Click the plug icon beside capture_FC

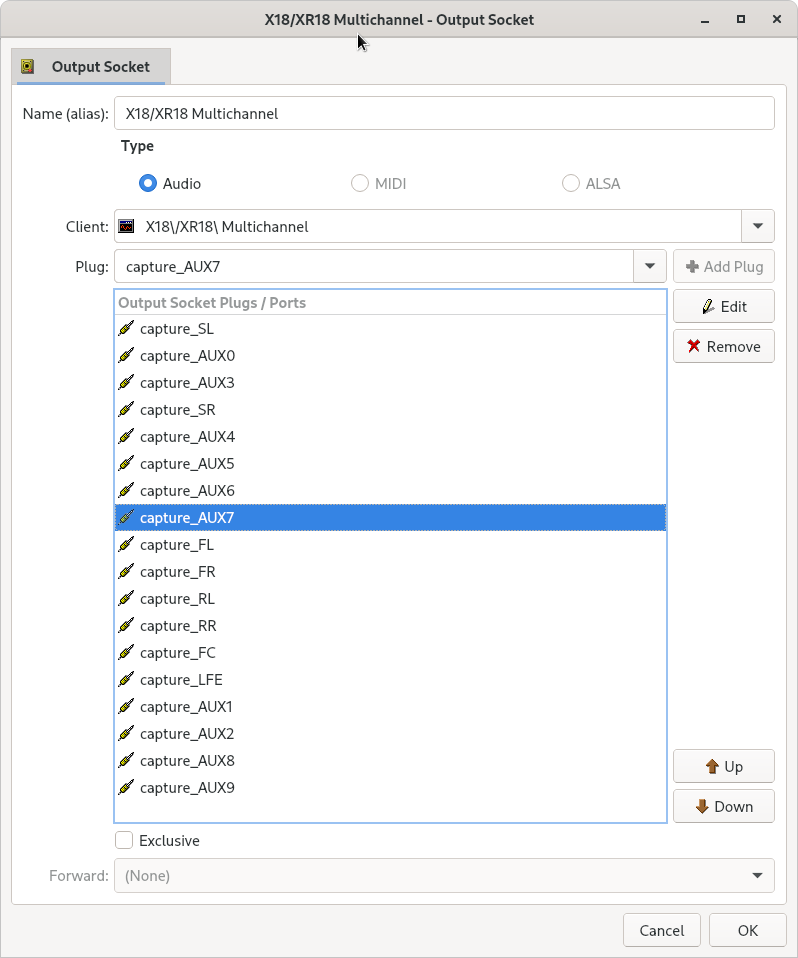[126, 653]
